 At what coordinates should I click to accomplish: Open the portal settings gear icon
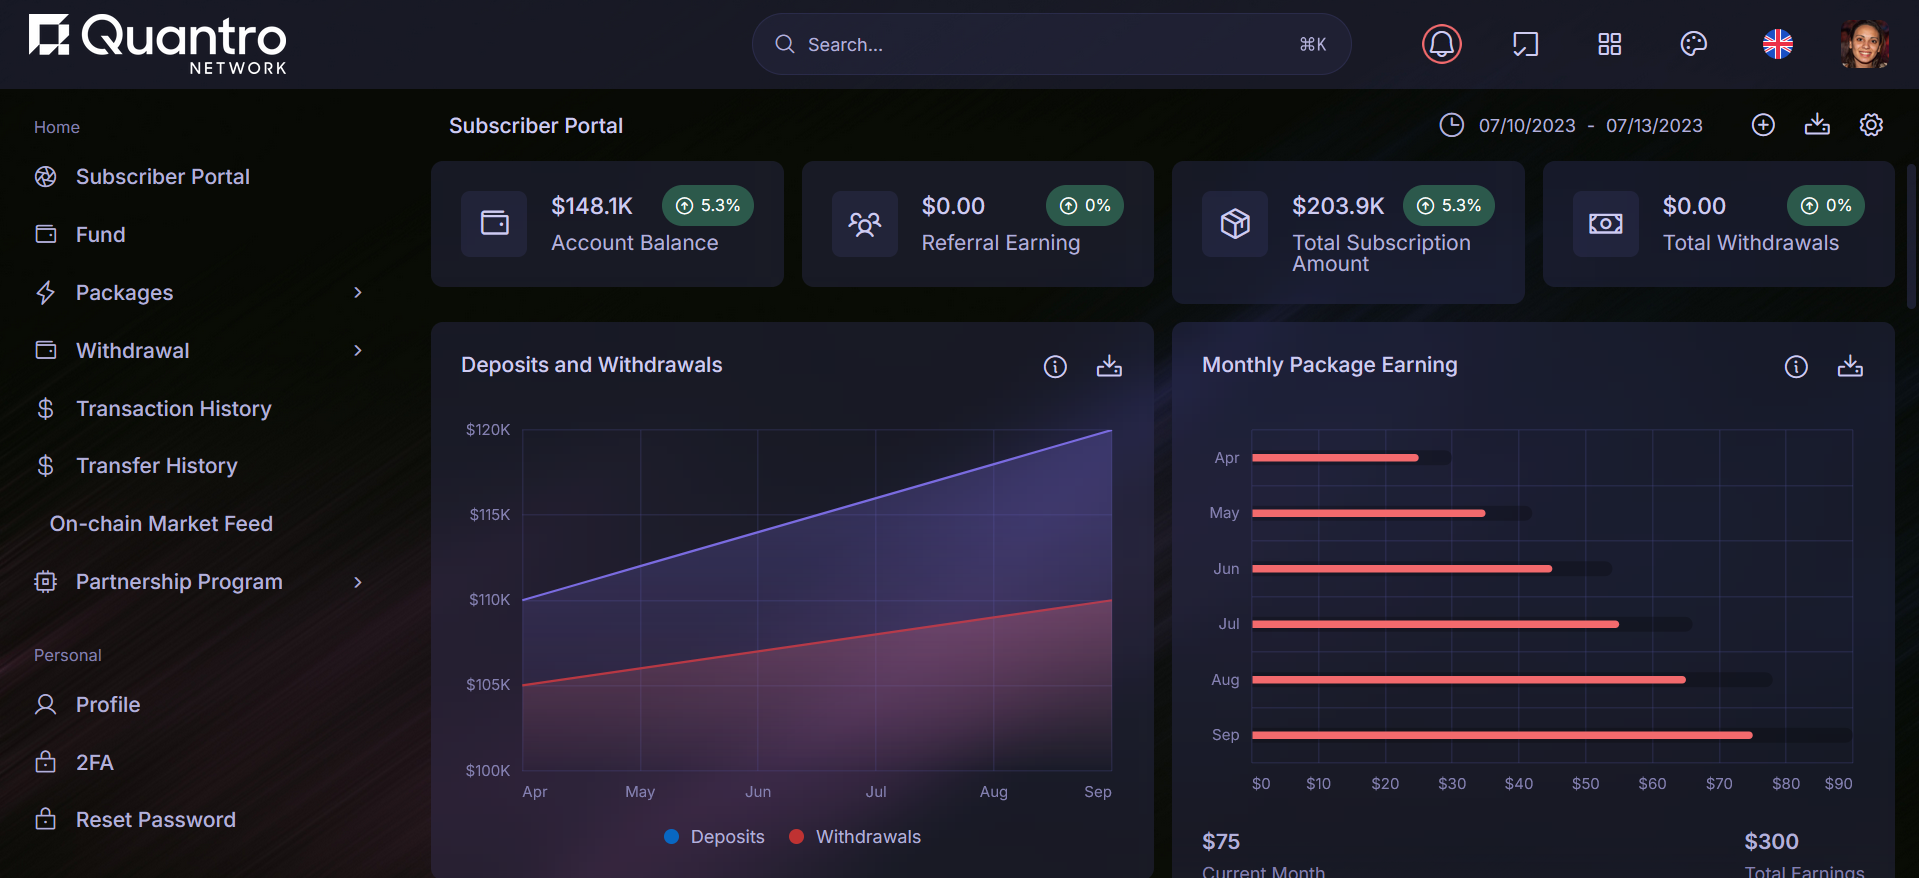pos(1871,125)
